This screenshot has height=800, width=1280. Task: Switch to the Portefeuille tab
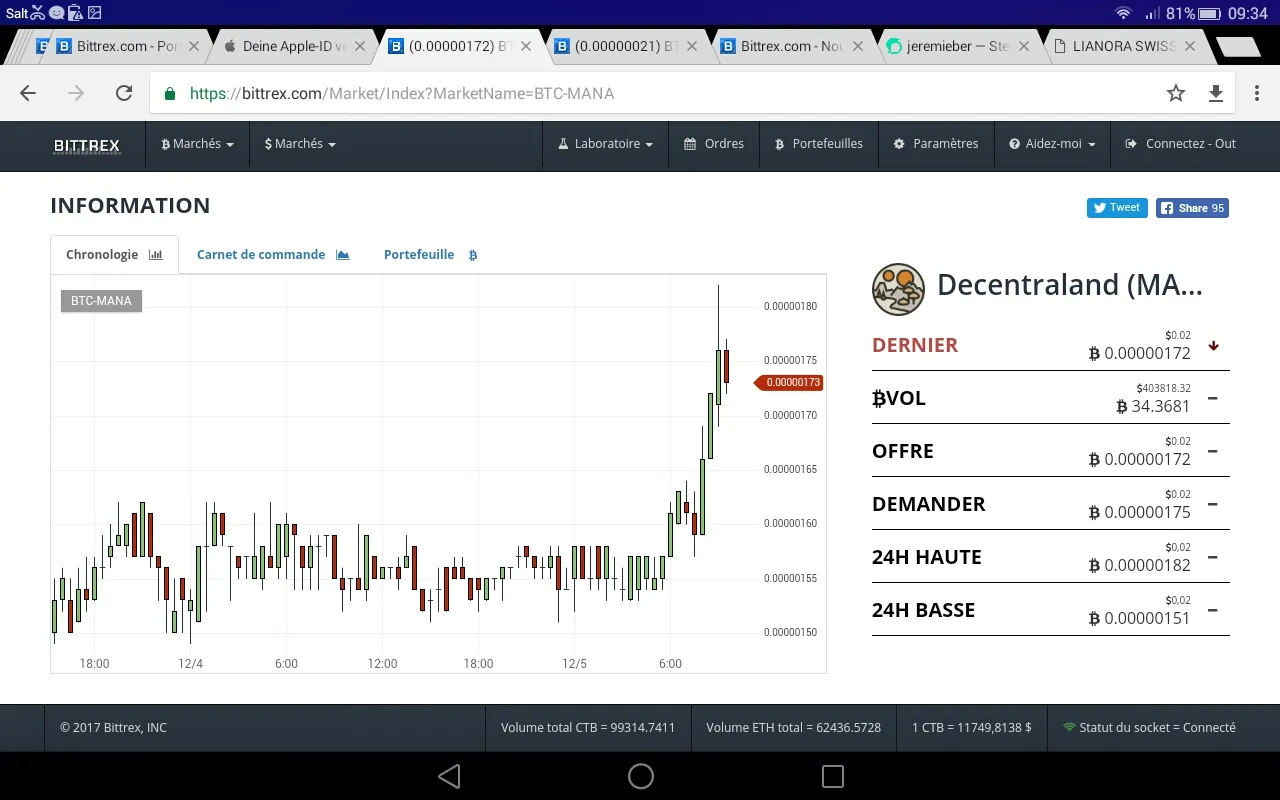pyautogui.click(x=431, y=254)
